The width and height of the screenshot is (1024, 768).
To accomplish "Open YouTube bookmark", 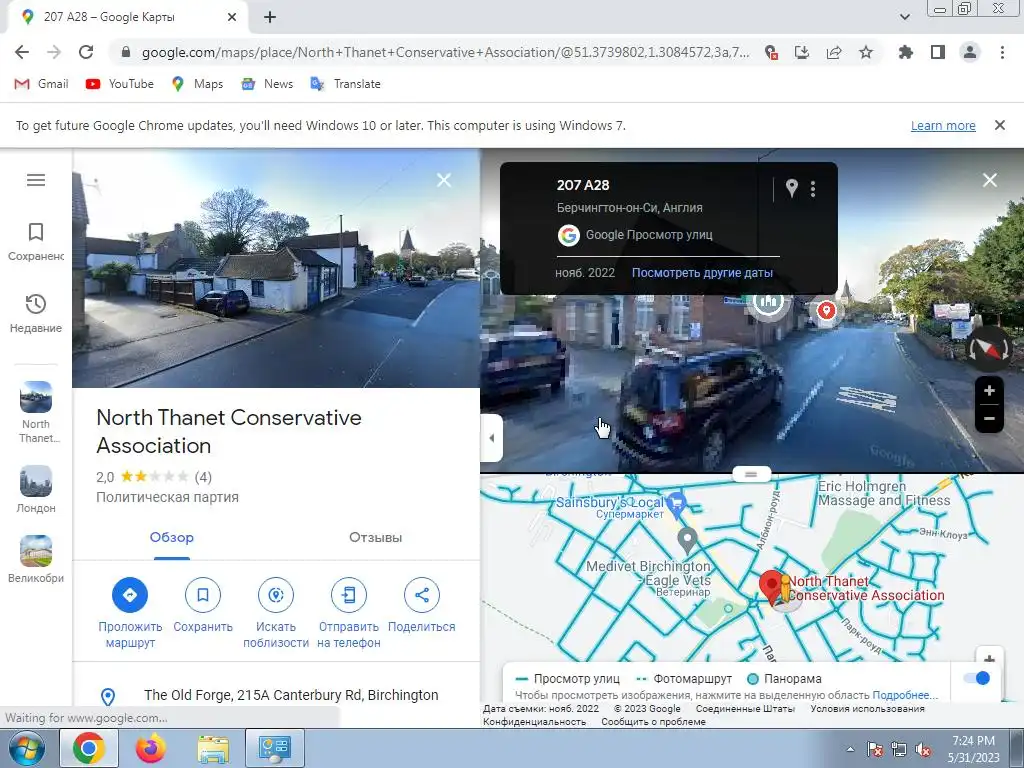I will point(120,84).
